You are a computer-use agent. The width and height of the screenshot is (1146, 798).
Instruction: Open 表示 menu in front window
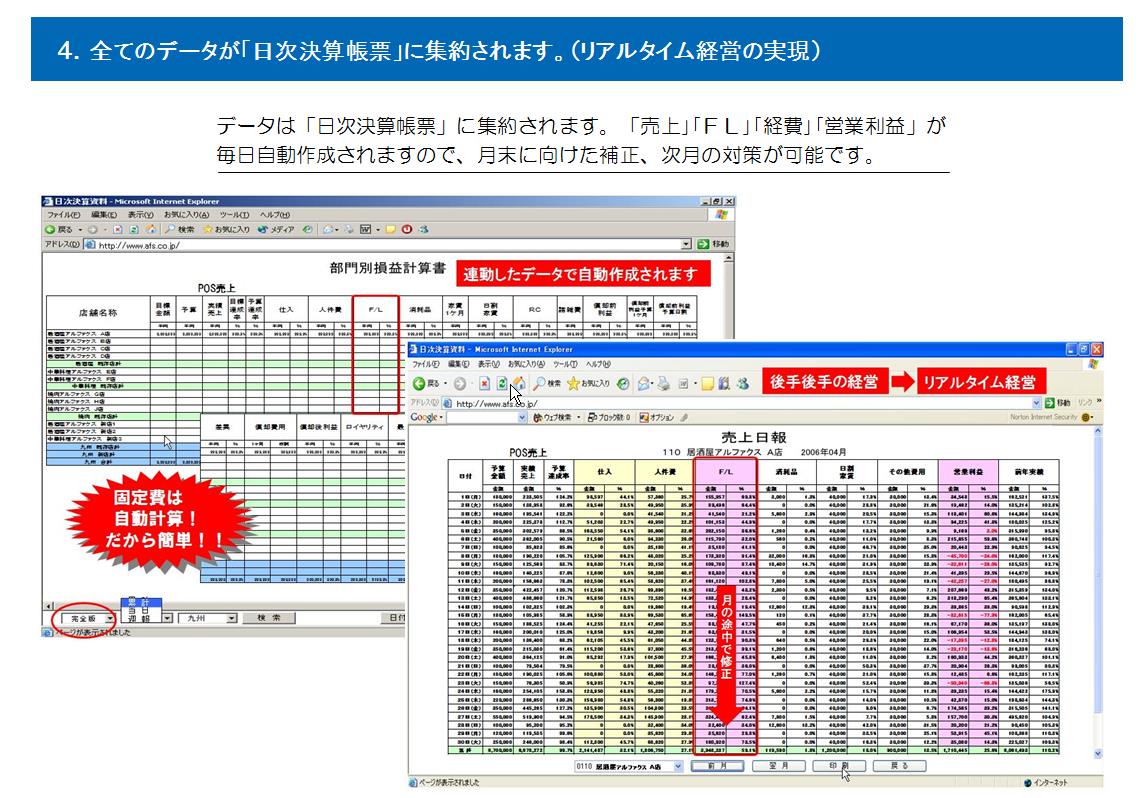(489, 364)
